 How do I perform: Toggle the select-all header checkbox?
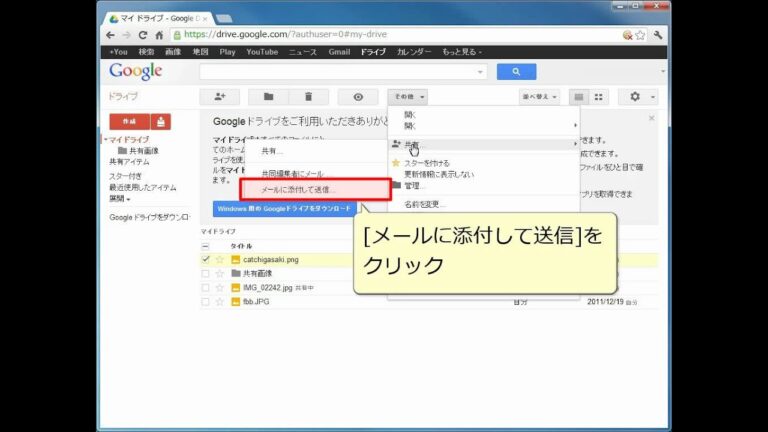pyautogui.click(x=205, y=246)
